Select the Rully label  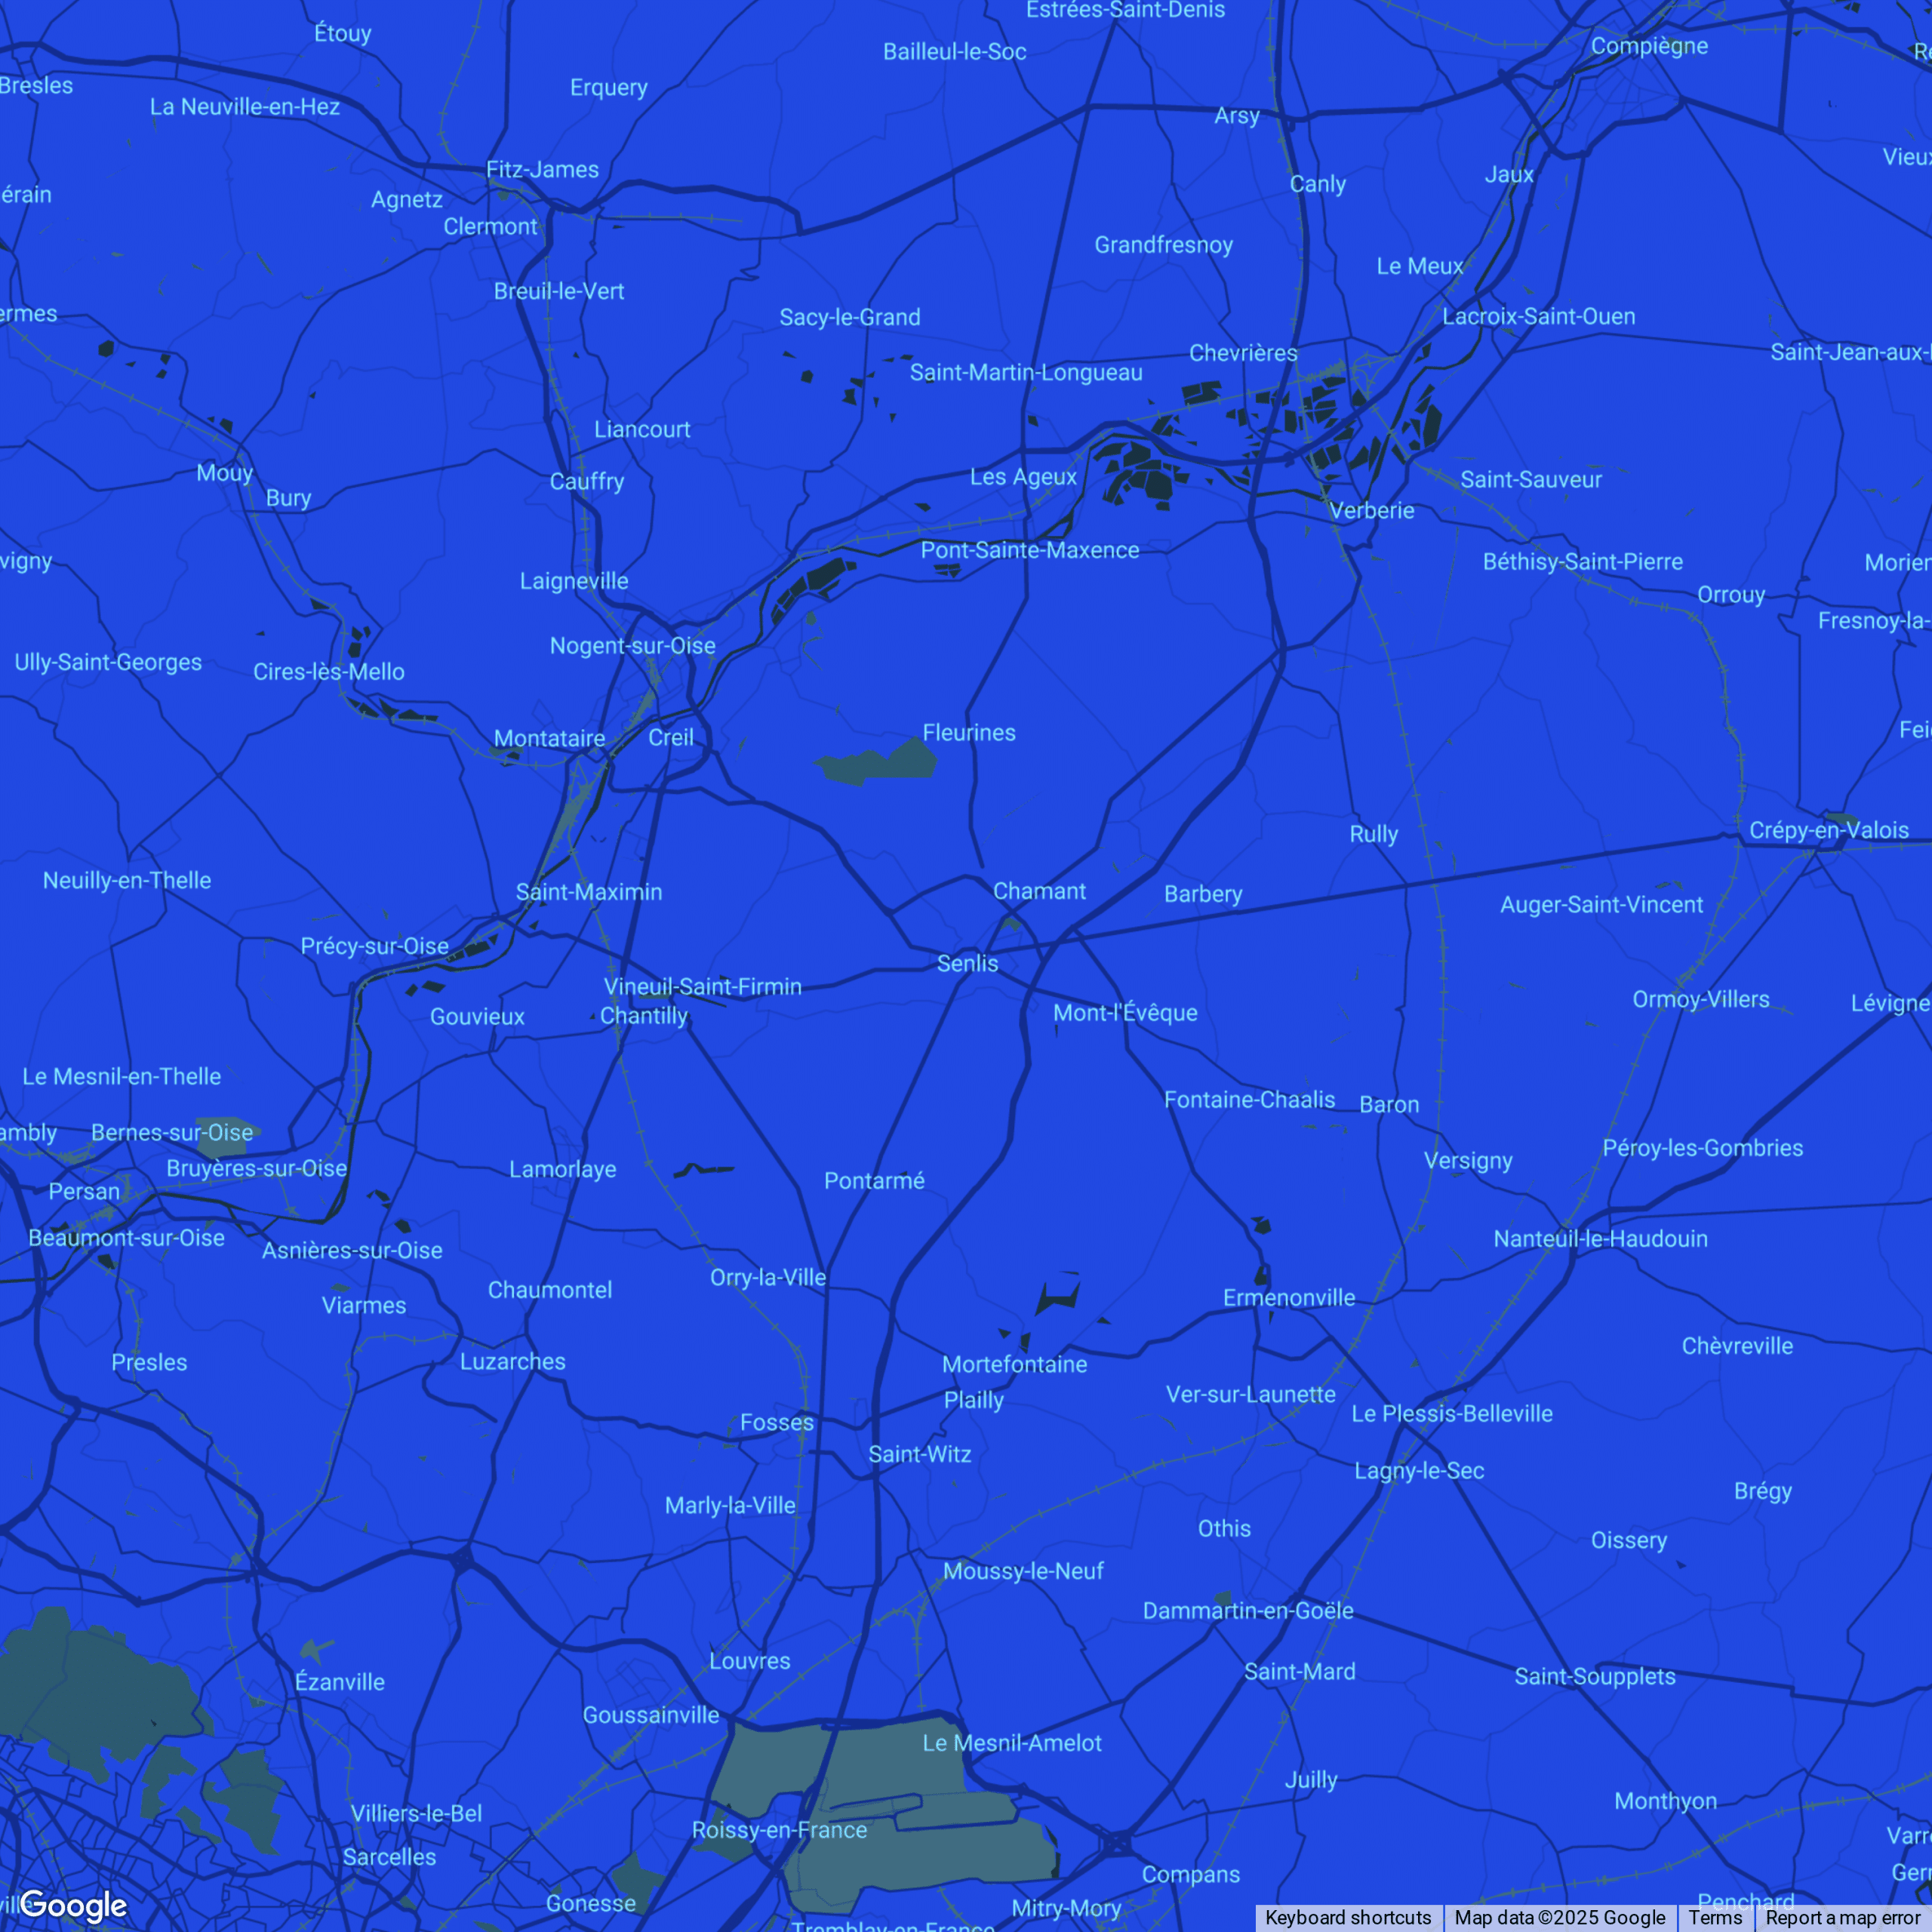pos(1373,834)
